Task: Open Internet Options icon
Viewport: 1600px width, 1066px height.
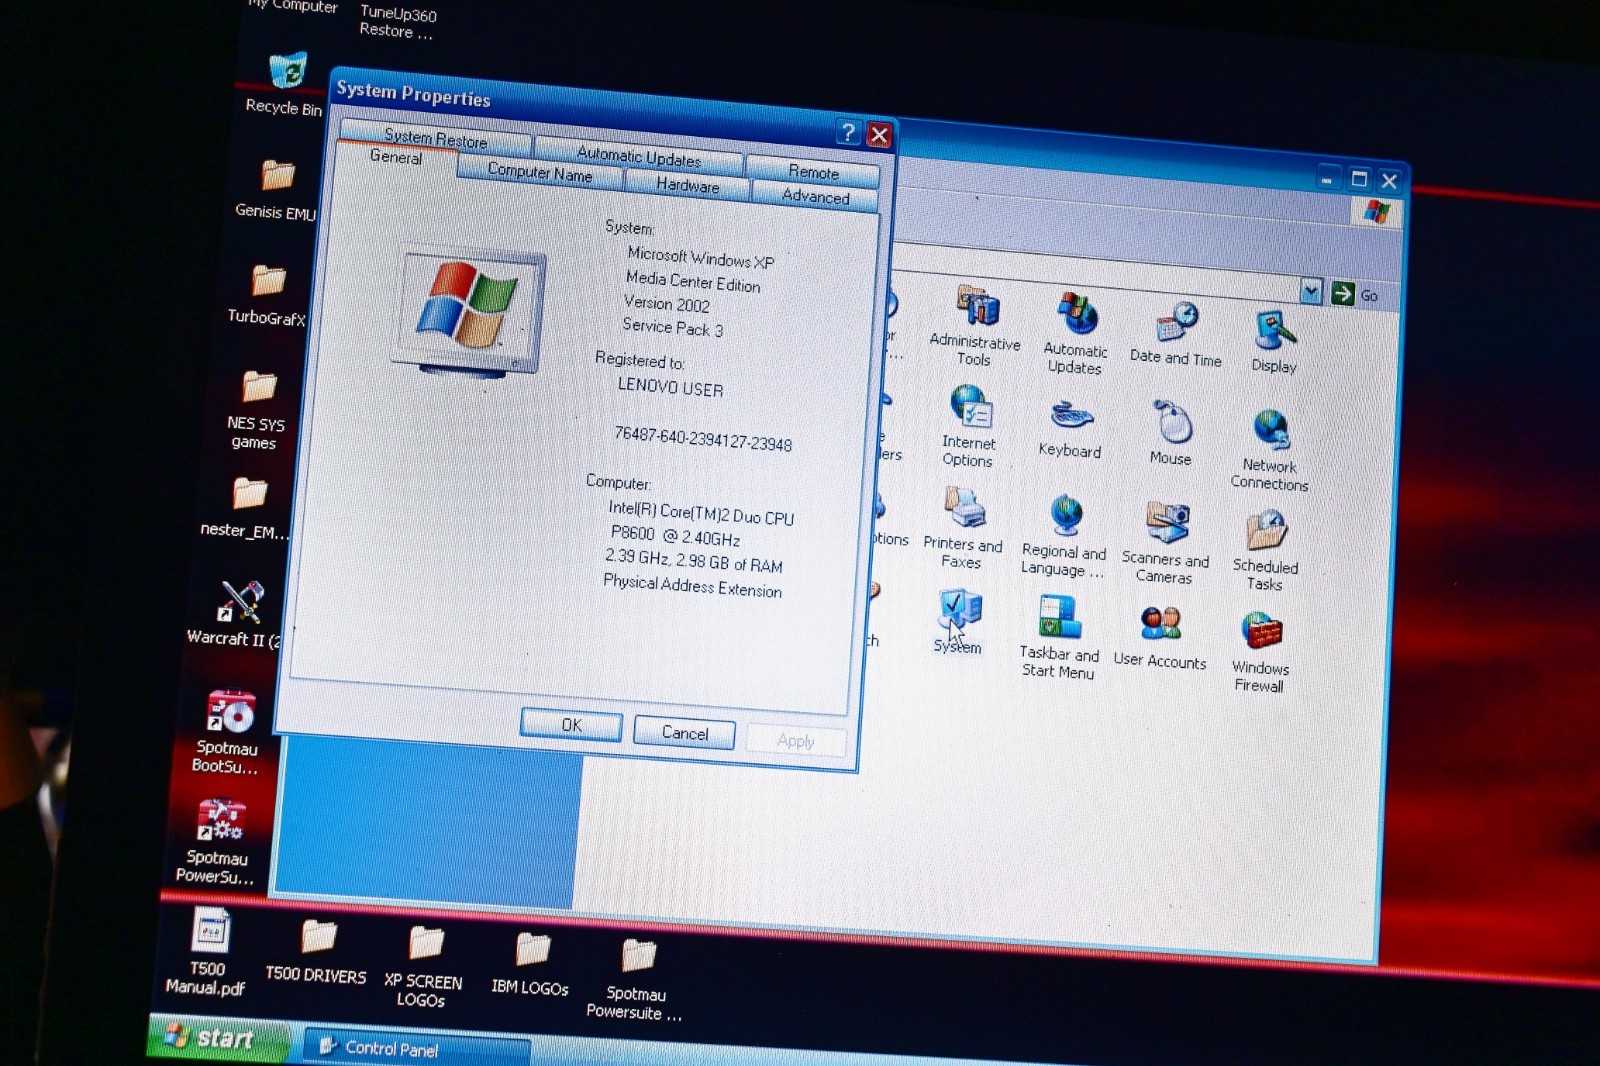Action: click(x=969, y=426)
